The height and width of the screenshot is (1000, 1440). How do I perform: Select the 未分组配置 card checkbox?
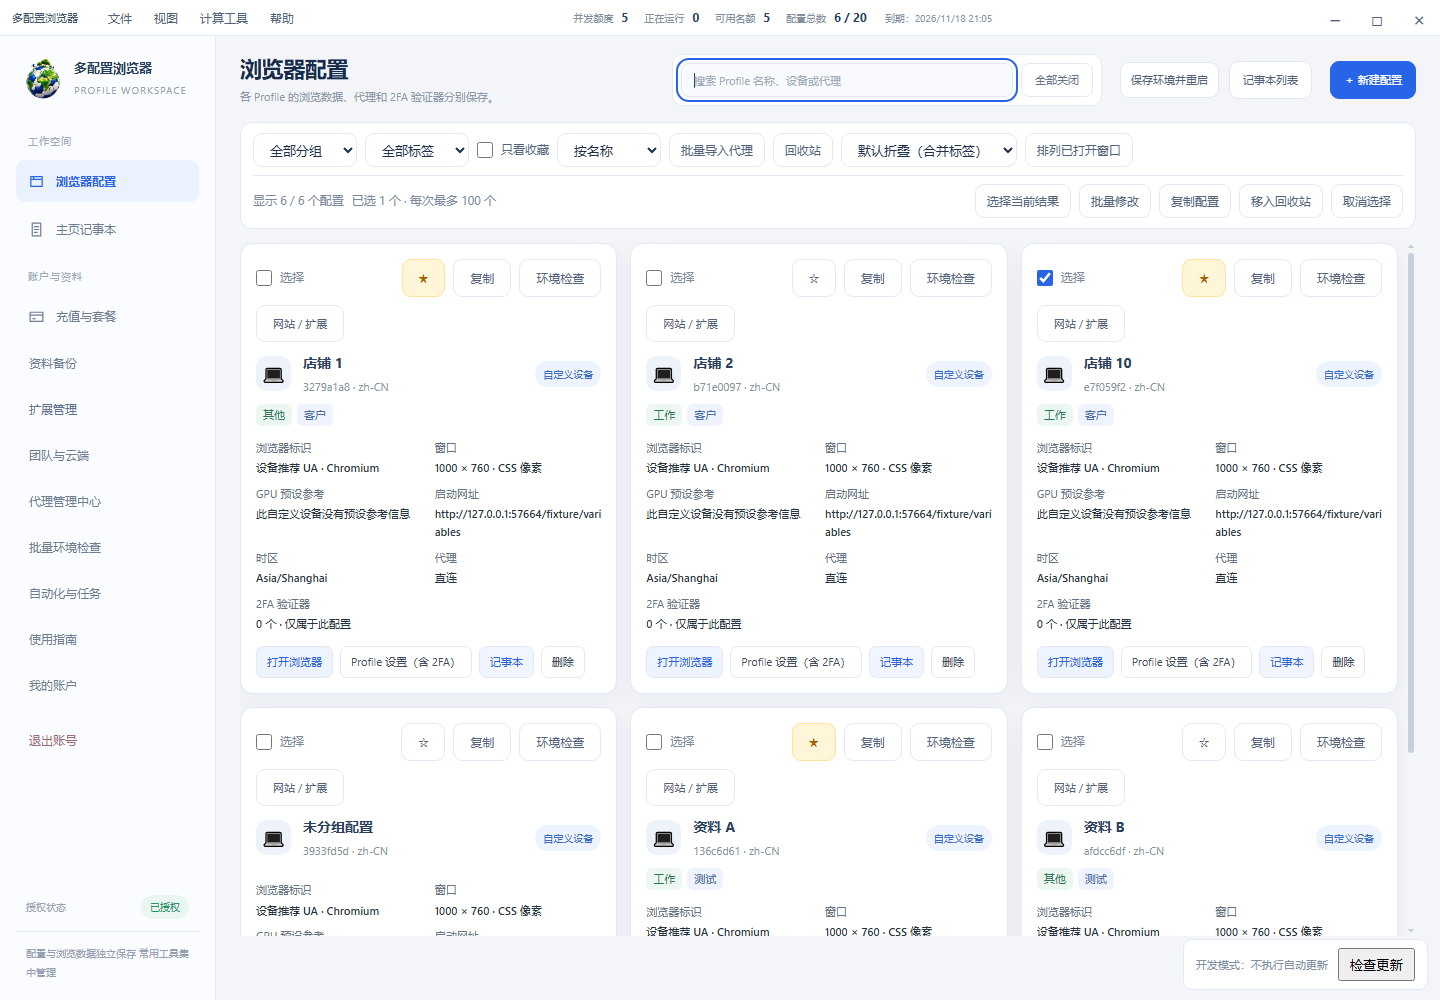(x=264, y=742)
